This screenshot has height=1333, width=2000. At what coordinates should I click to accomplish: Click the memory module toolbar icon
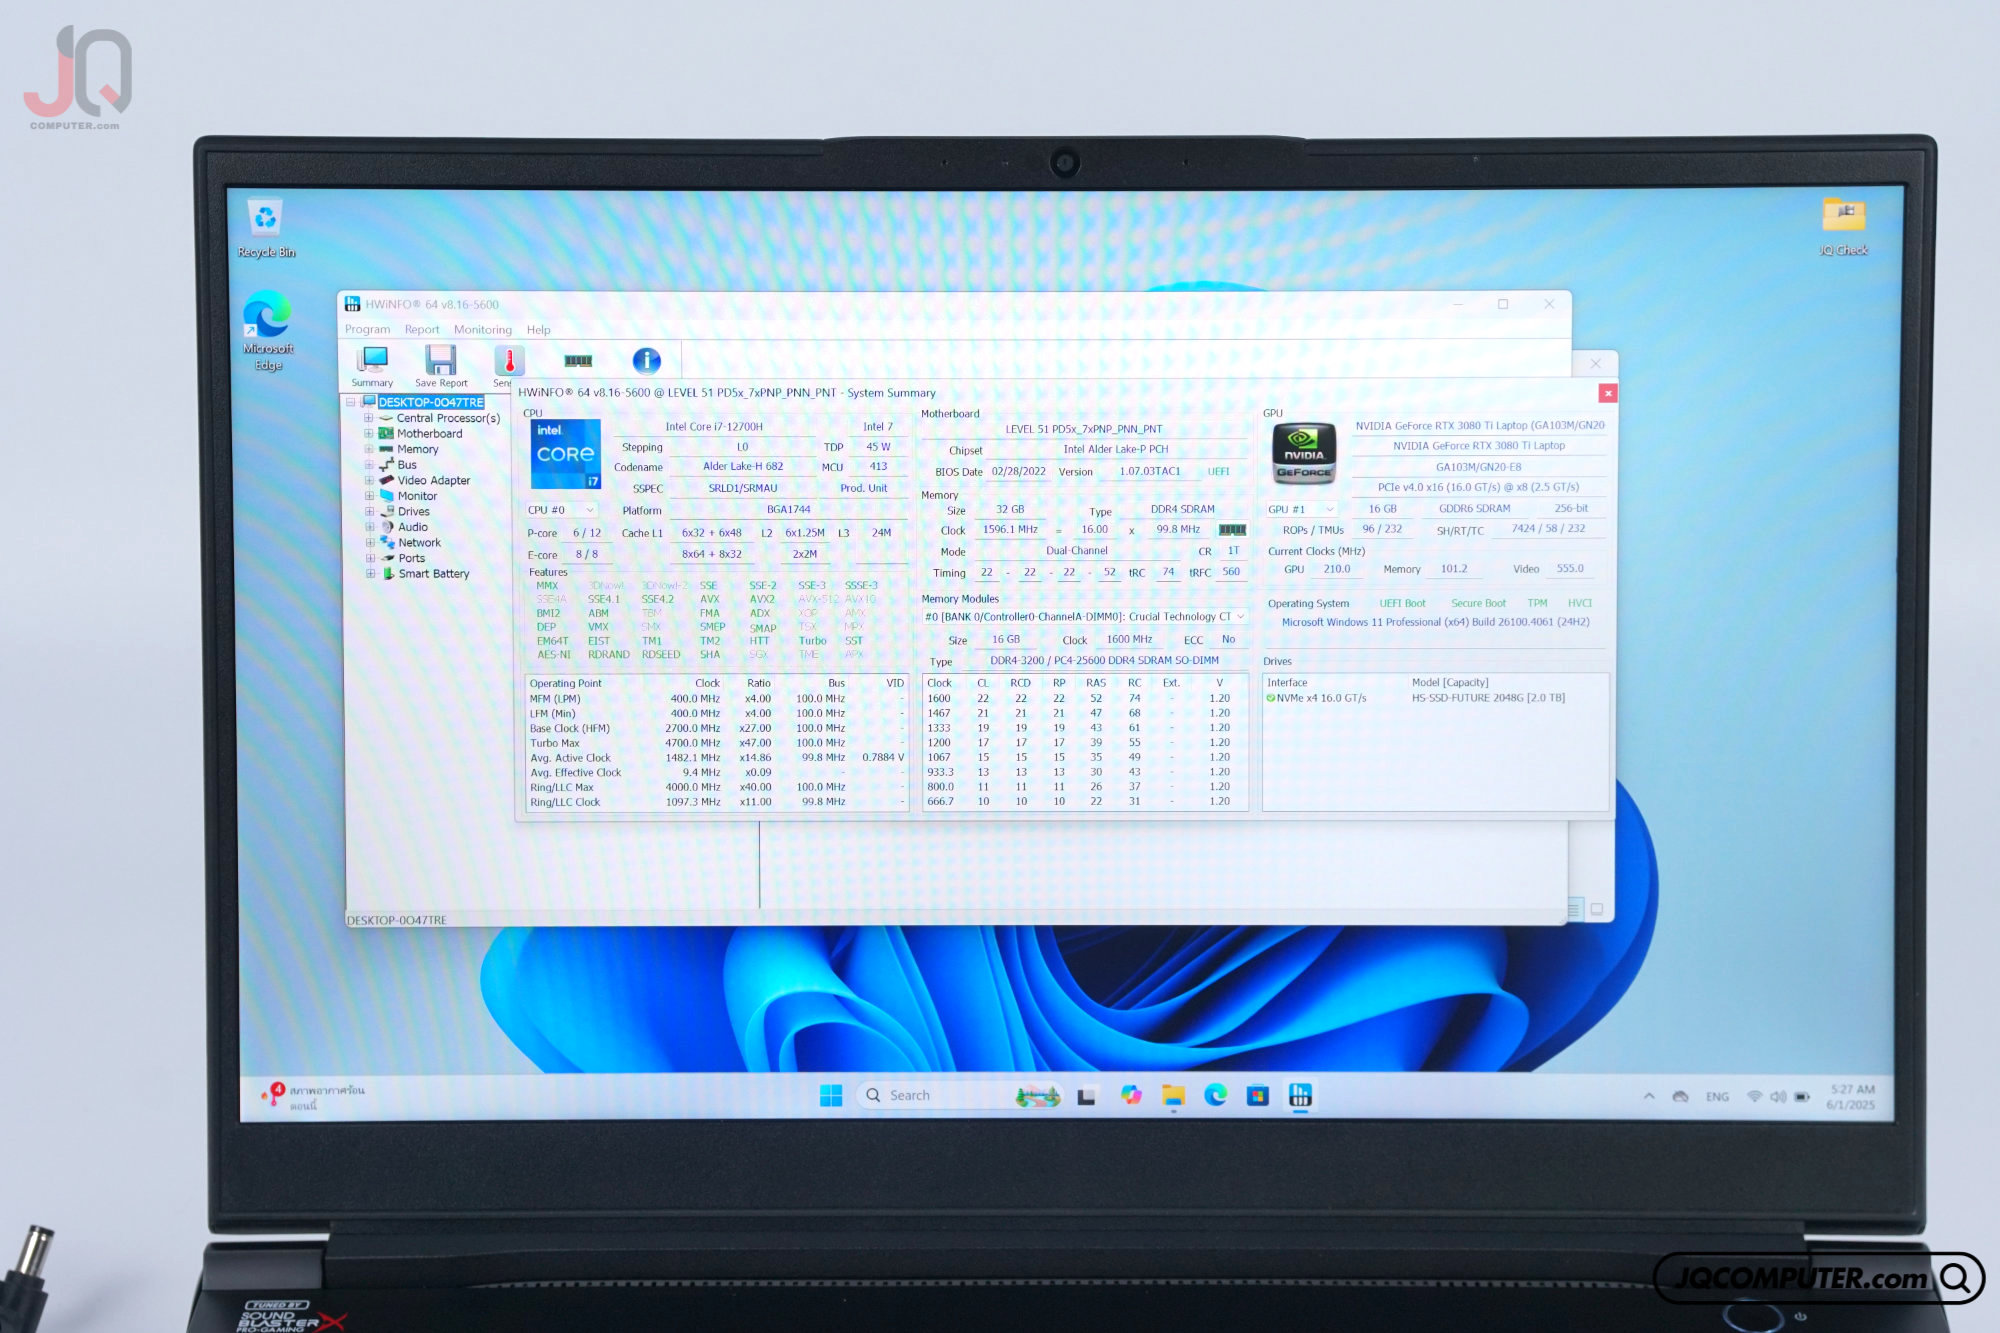tap(578, 361)
